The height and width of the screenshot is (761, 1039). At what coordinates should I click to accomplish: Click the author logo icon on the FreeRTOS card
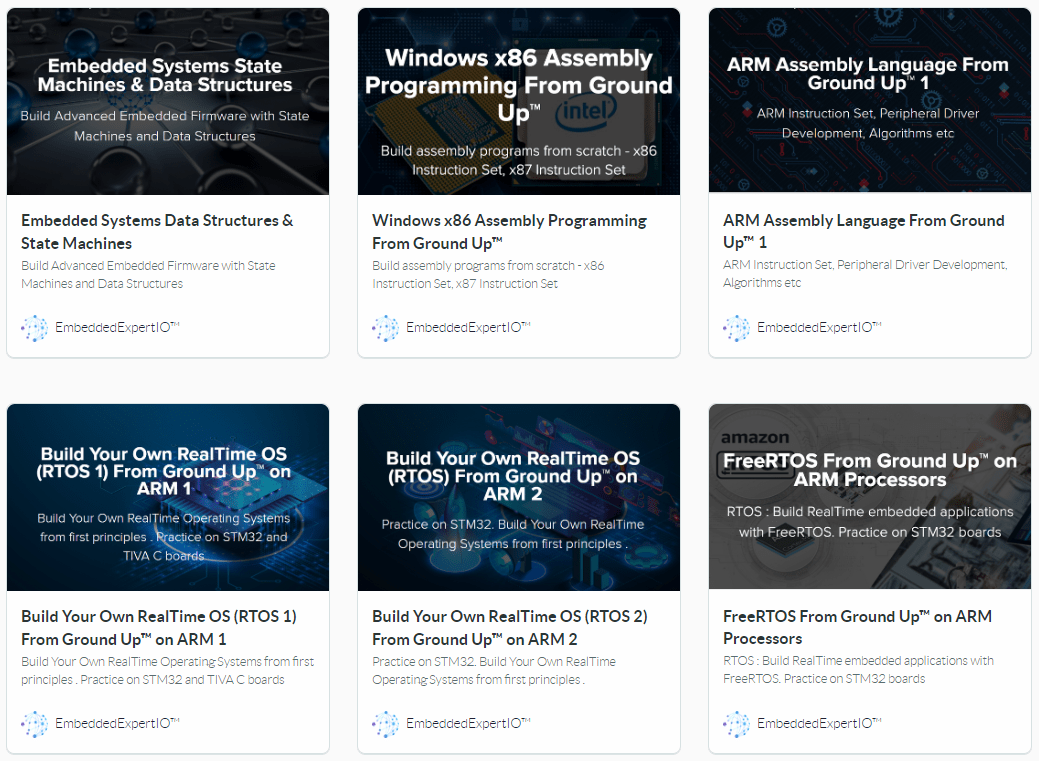click(736, 724)
